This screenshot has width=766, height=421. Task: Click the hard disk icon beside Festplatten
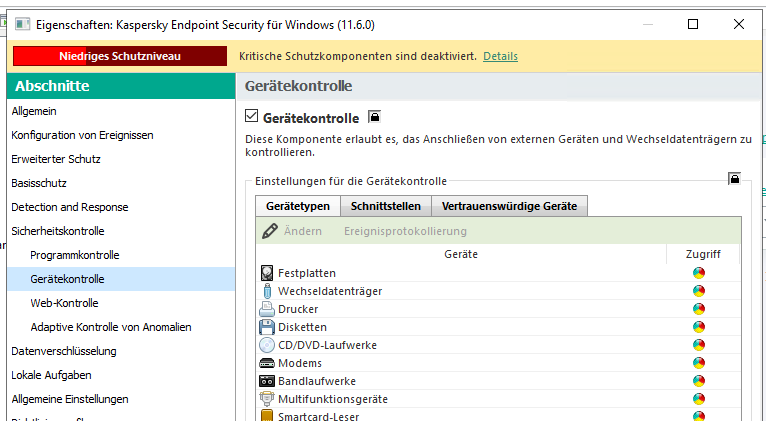click(267, 273)
